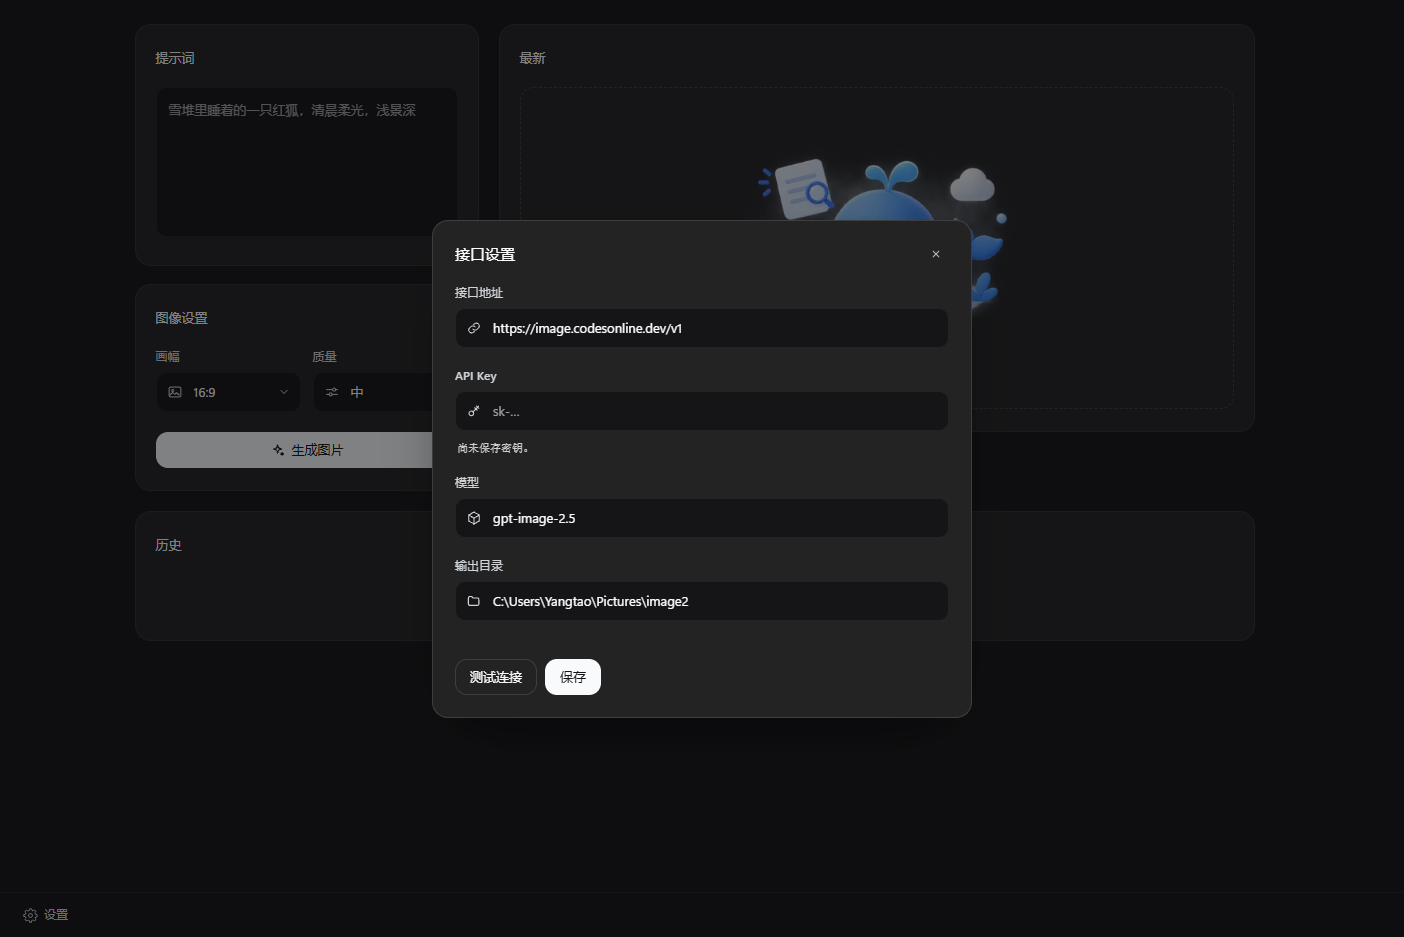The width and height of the screenshot is (1404, 937).
Task: Click the sliders icon in 质量 selector
Action: [x=332, y=392]
